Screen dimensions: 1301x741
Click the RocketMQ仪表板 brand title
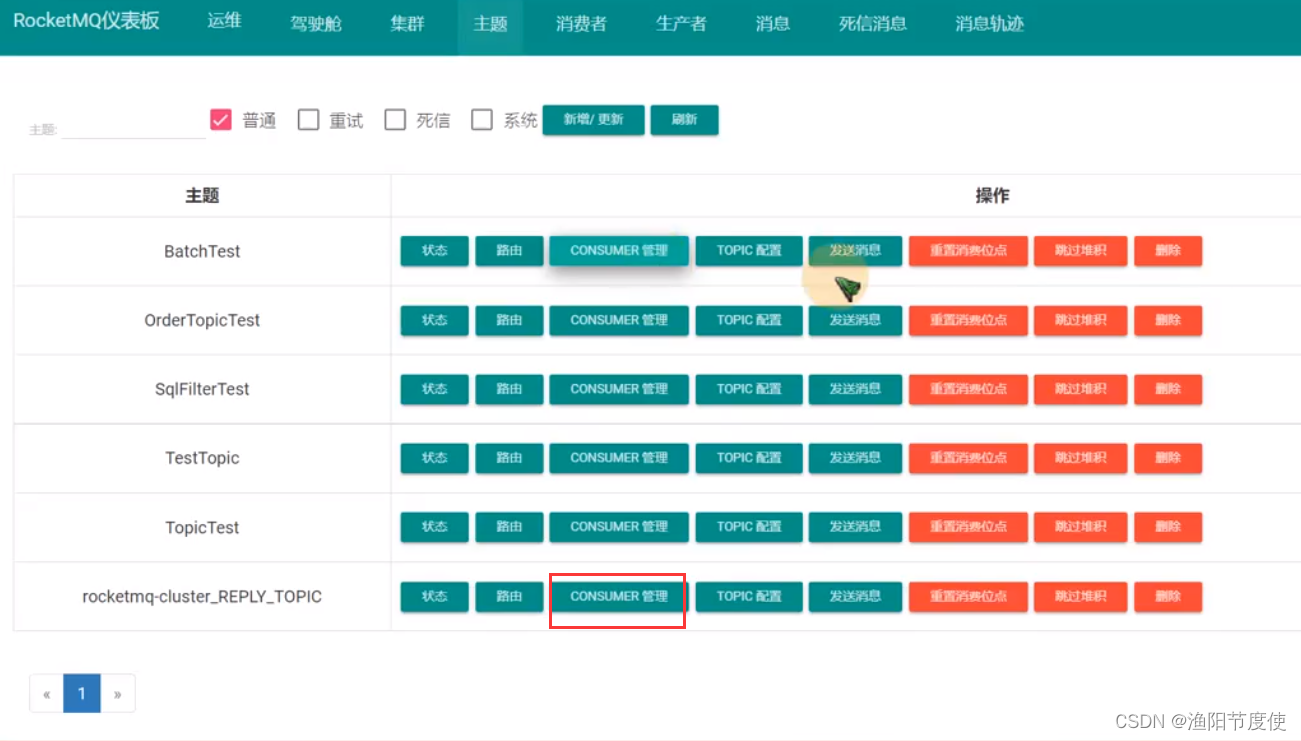[x=86, y=22]
